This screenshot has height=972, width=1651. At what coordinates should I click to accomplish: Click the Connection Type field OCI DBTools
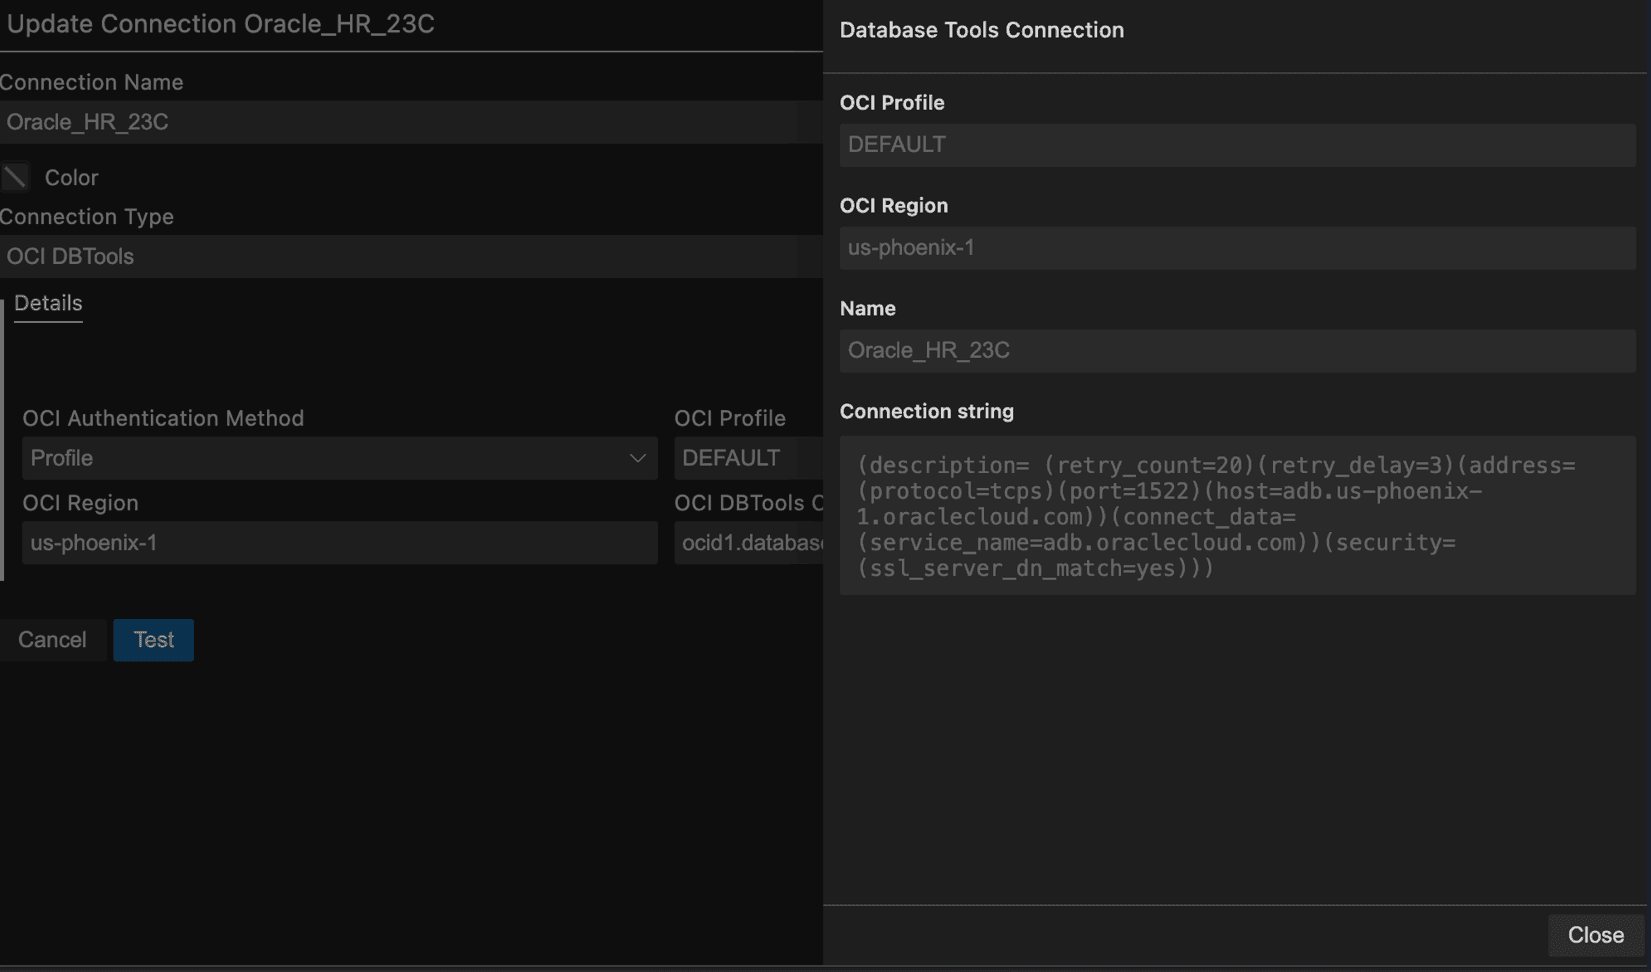411,256
